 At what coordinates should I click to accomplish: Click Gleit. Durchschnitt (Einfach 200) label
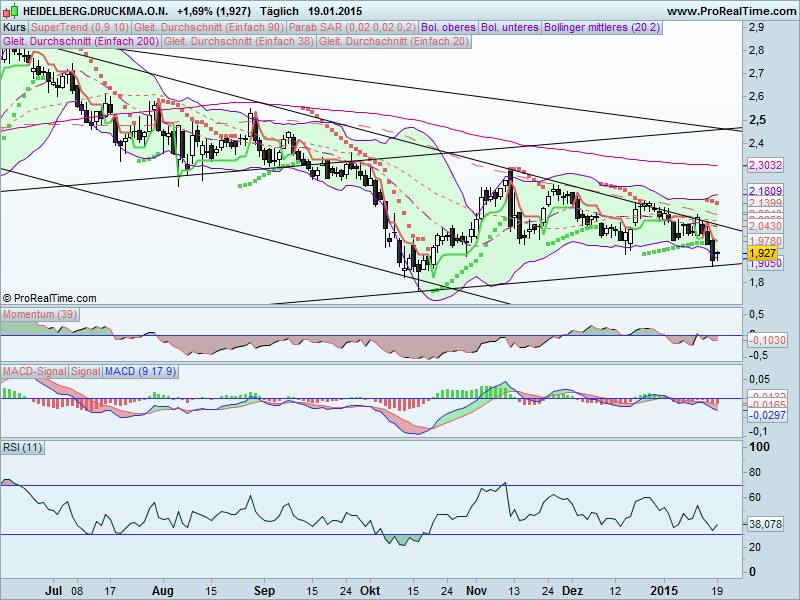81,41
